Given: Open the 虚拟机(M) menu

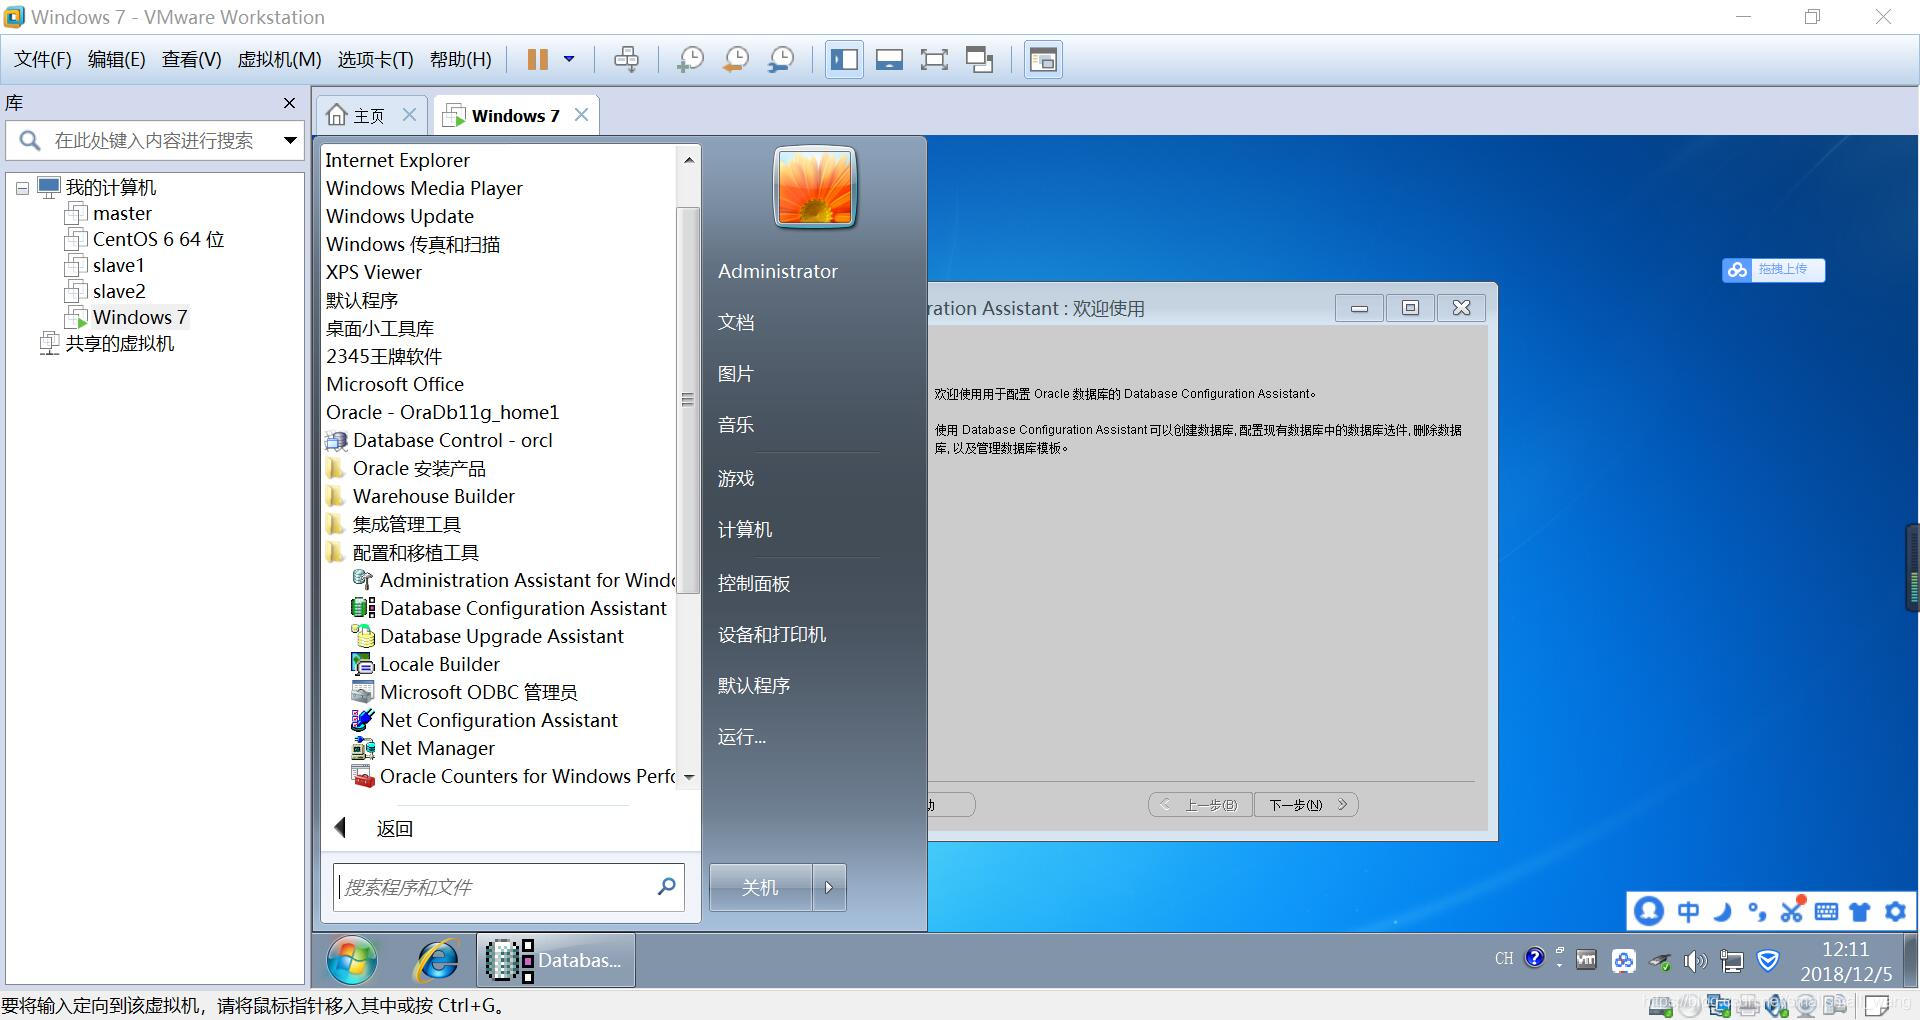Looking at the screenshot, I should (x=279, y=60).
